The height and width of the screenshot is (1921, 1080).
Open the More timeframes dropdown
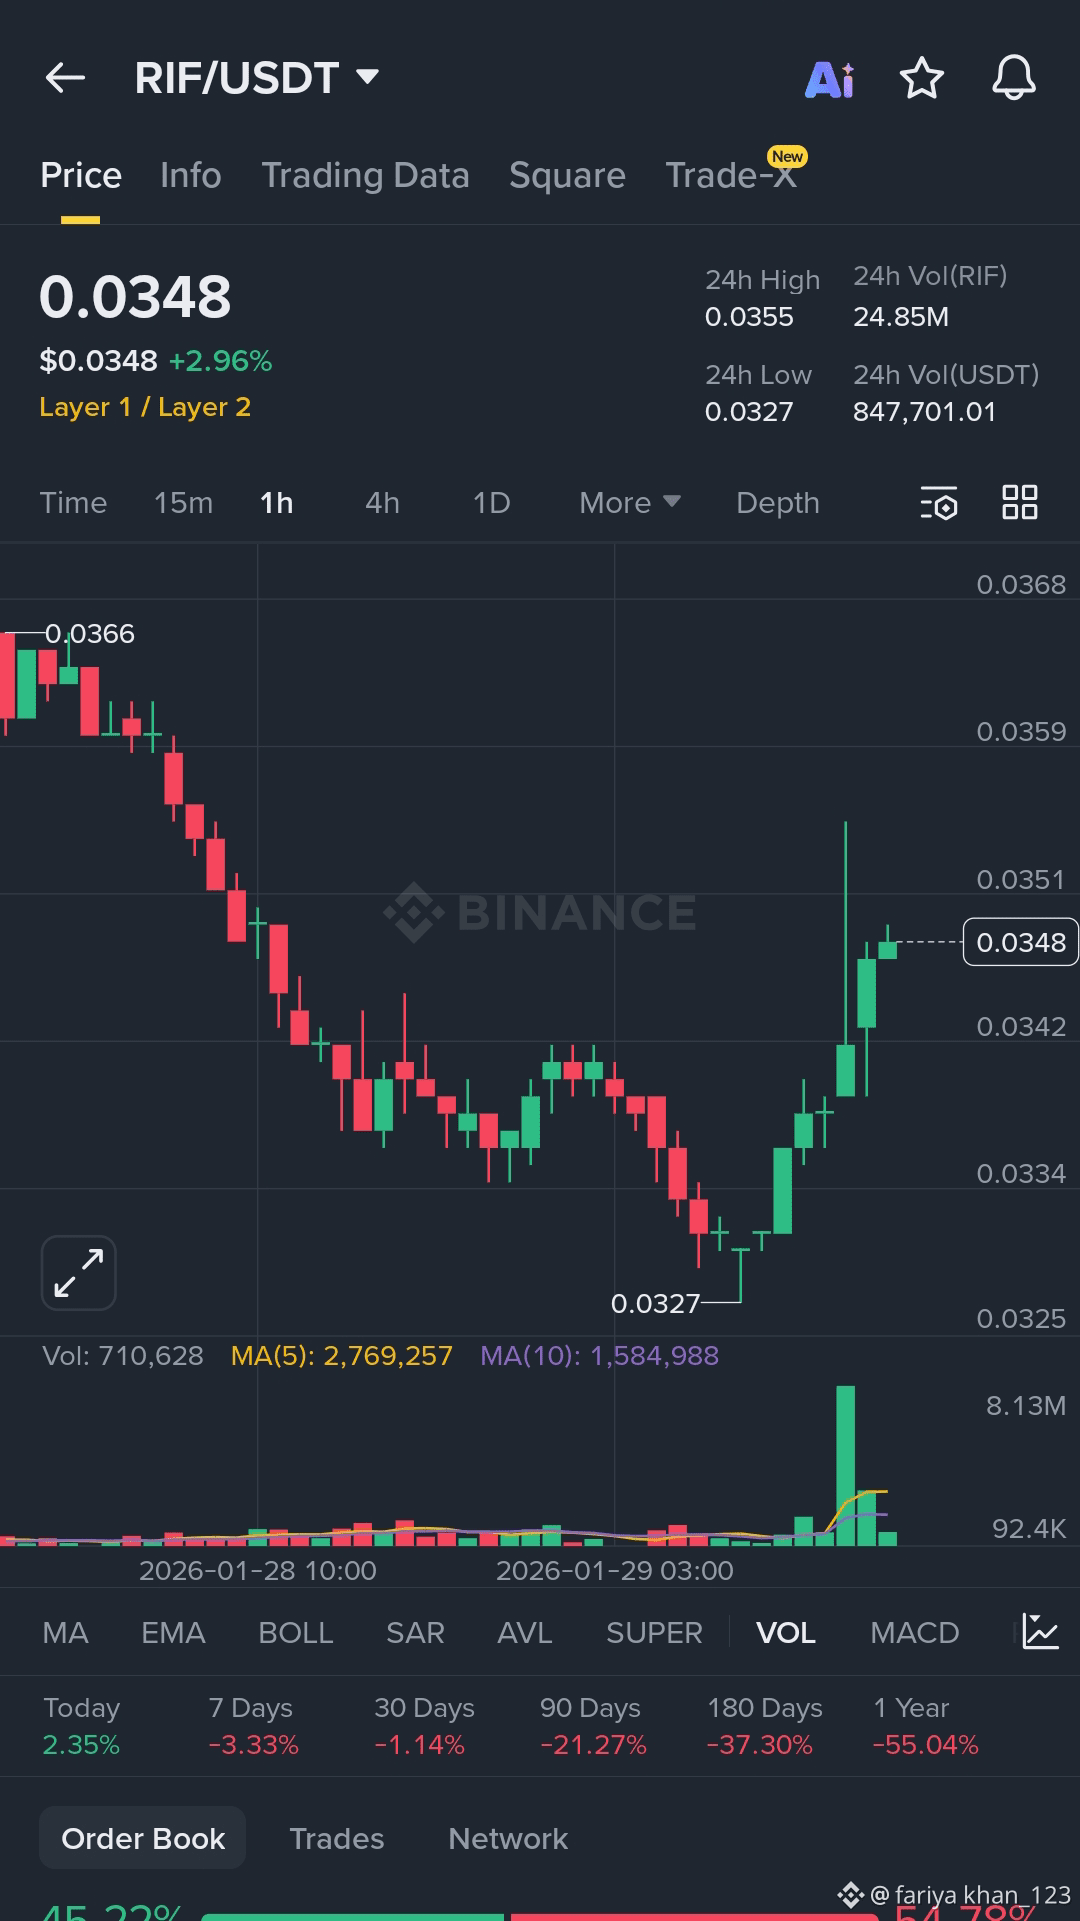[630, 503]
